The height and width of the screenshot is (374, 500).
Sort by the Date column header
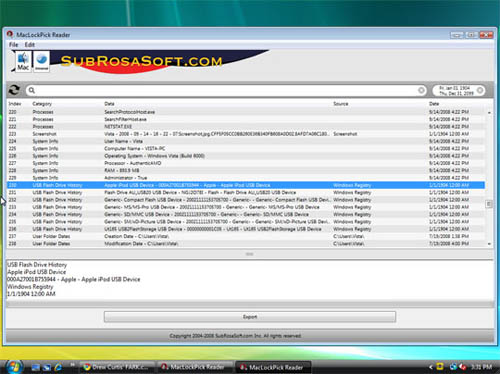[x=434, y=104]
